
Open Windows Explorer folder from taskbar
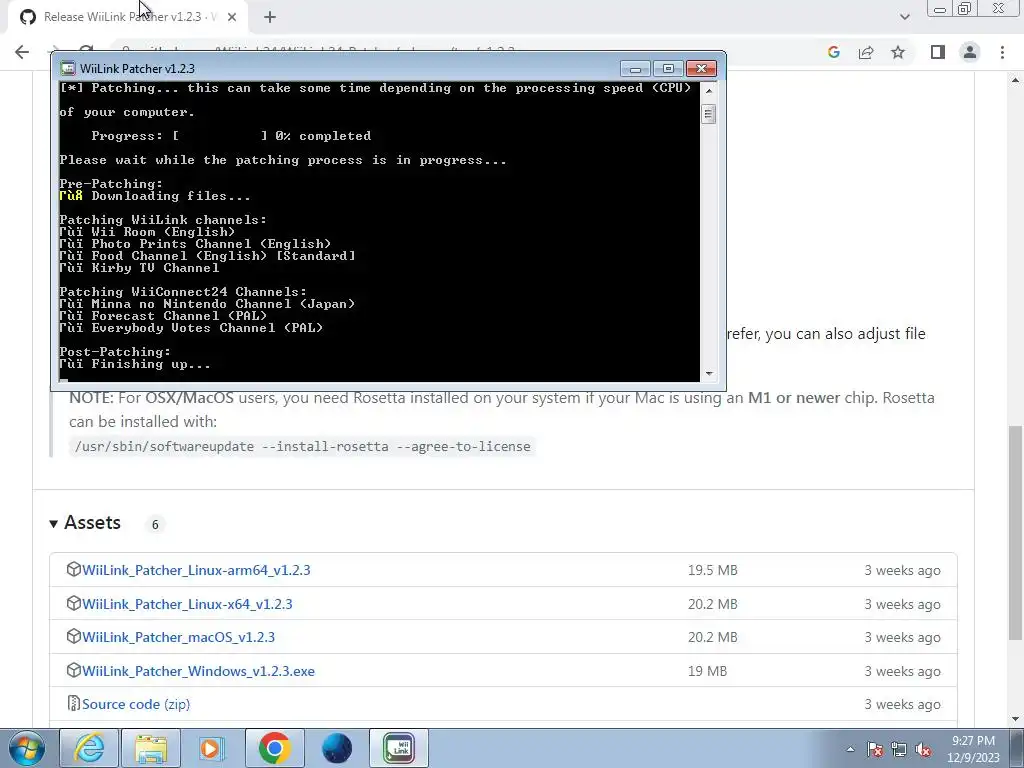[x=151, y=748]
